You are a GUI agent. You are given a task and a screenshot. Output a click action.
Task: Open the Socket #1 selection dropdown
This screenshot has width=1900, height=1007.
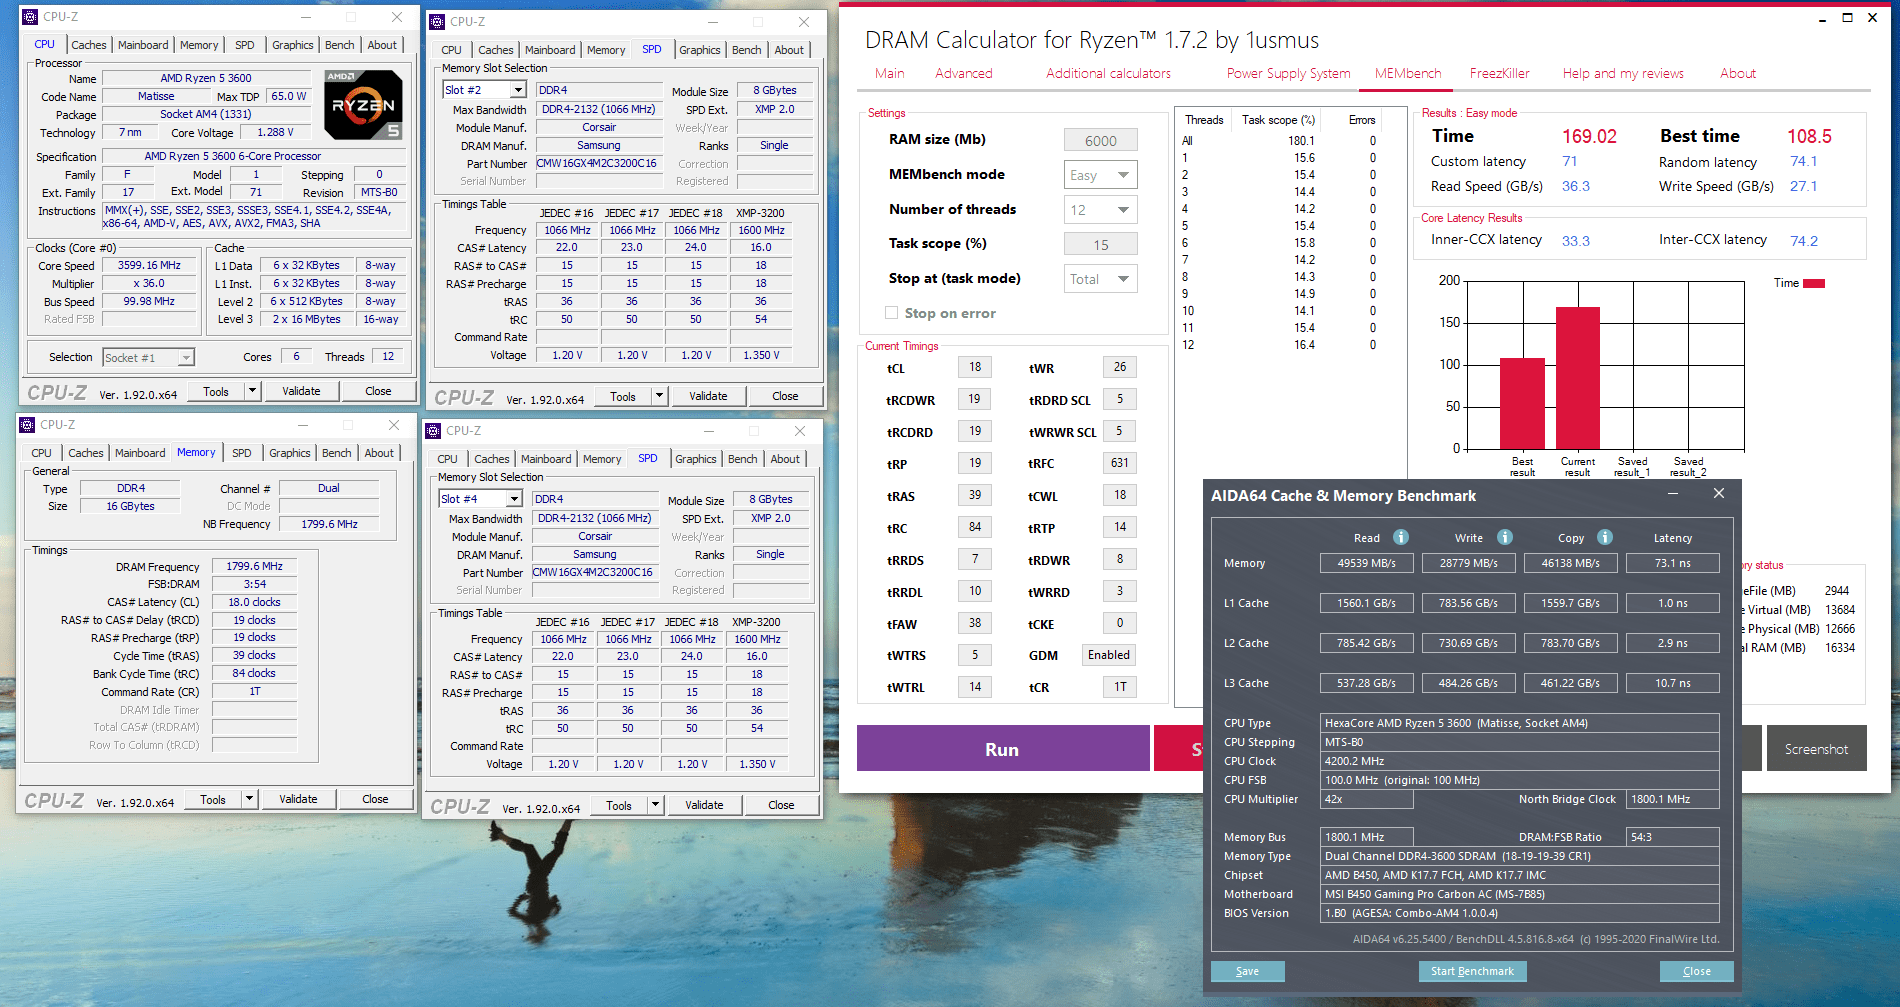click(x=148, y=358)
